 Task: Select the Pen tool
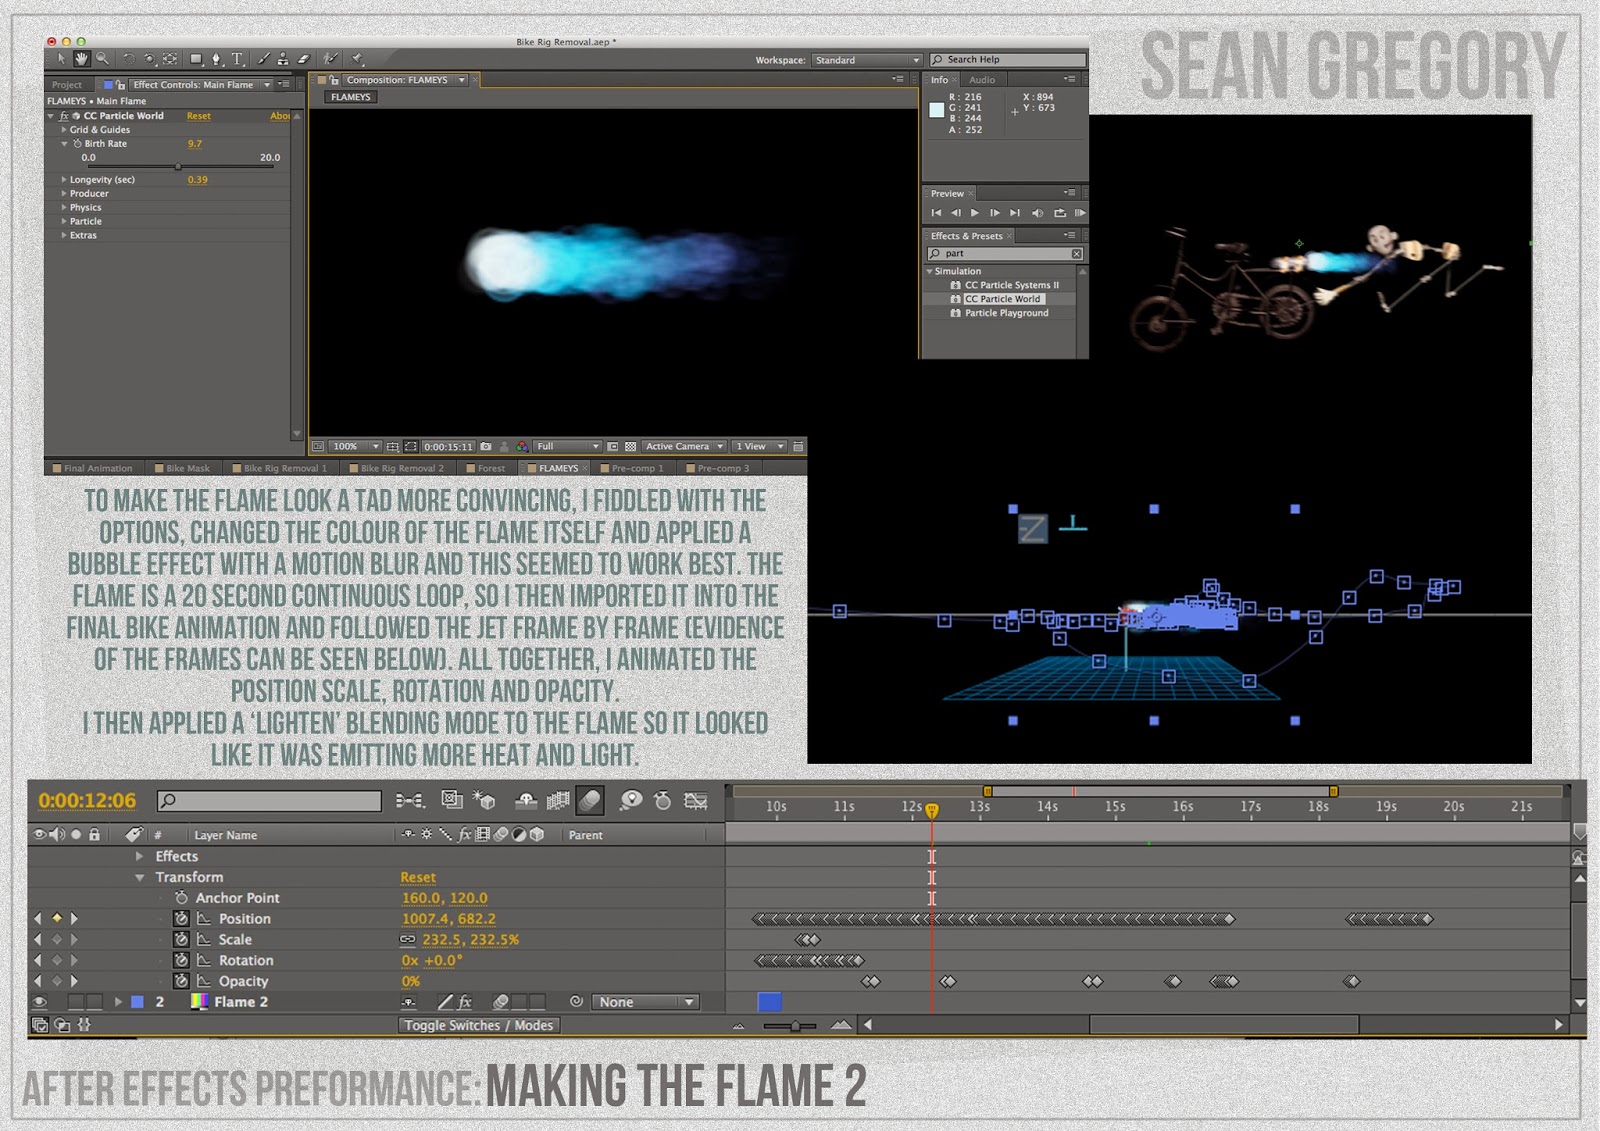coord(218,58)
